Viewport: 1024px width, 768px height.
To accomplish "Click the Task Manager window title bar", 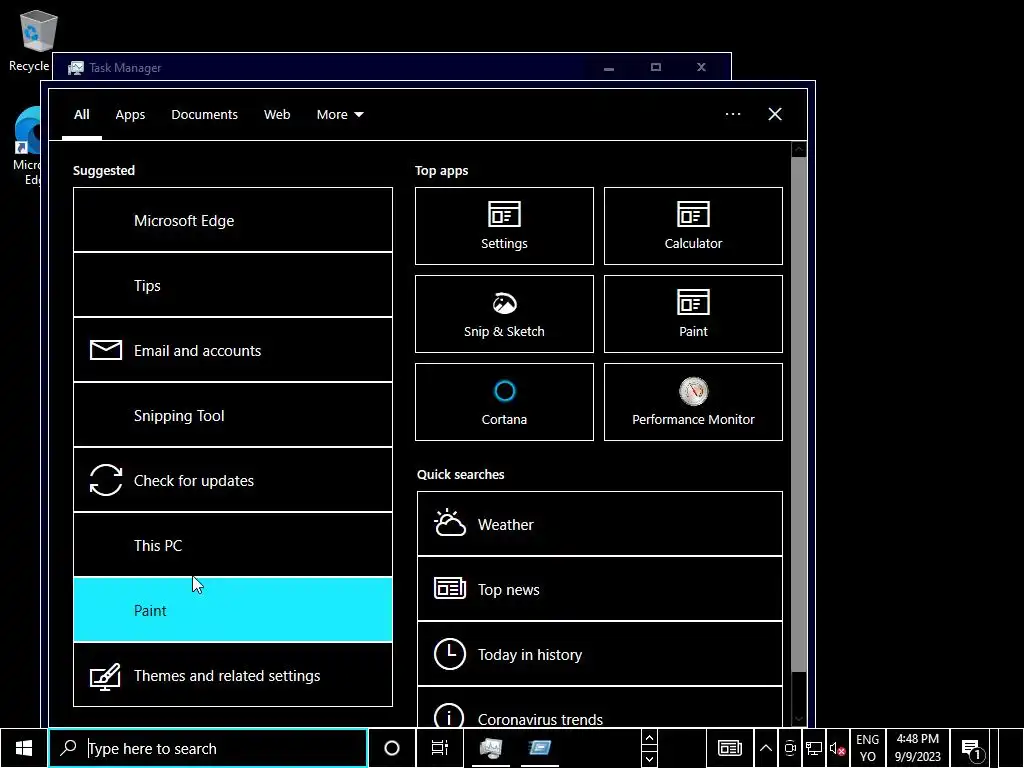I will coord(392,67).
